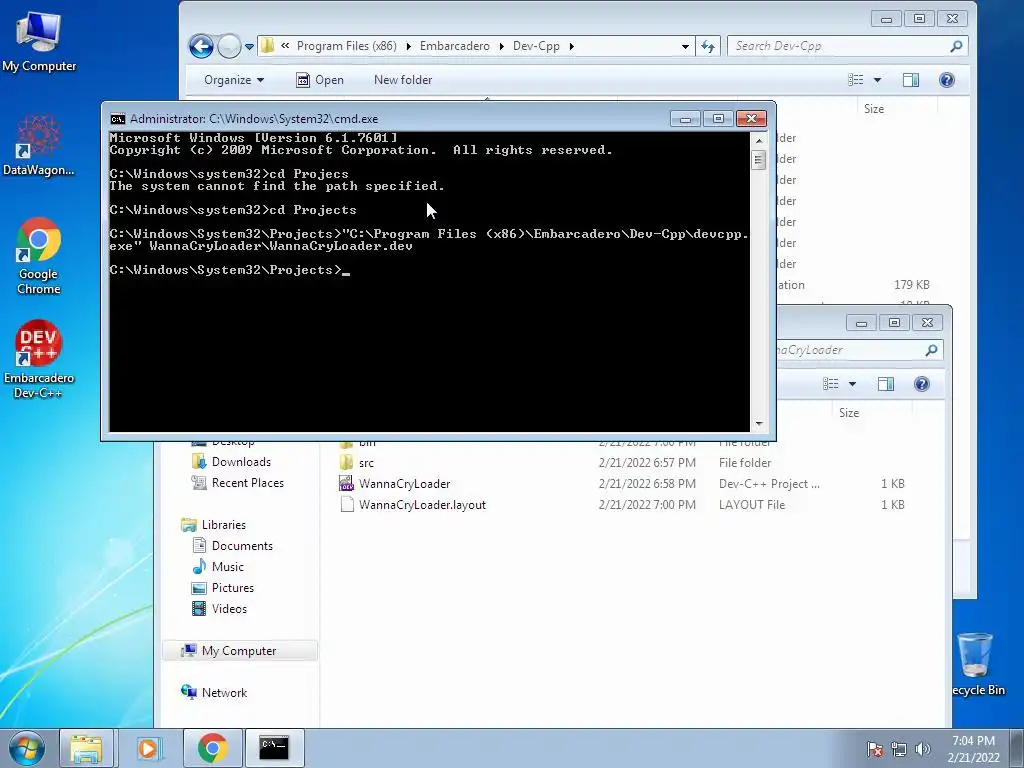Click Dev-Cpp breadcrumb segment

click(x=536, y=46)
